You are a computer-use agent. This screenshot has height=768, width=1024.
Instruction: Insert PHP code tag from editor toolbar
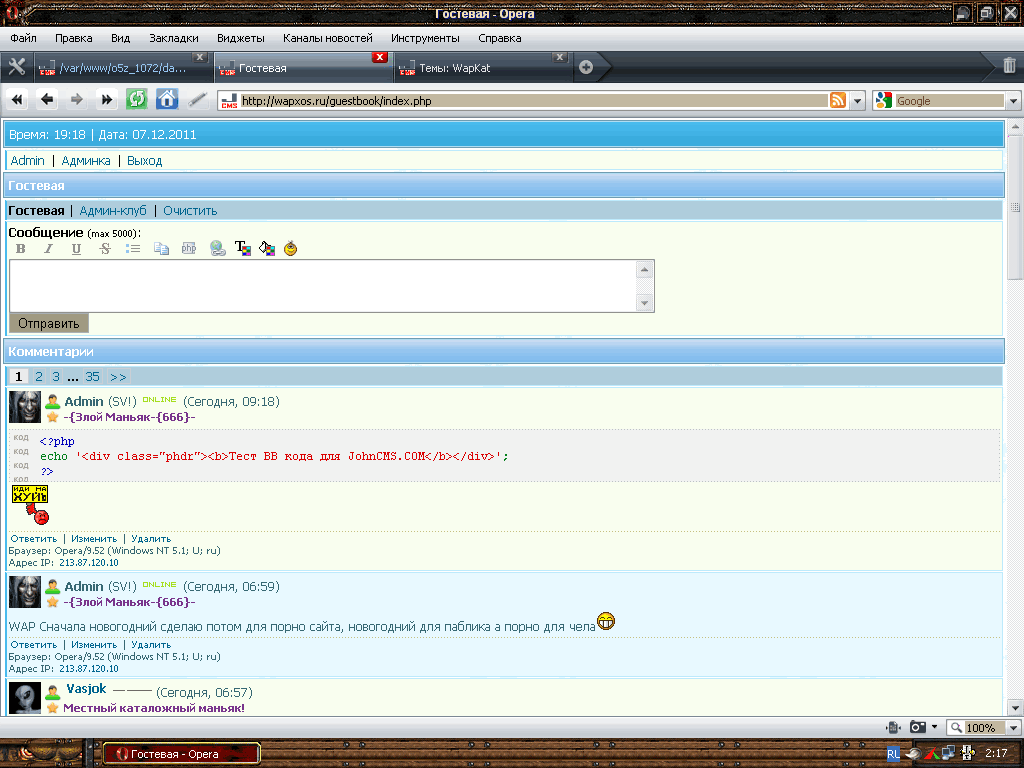click(x=188, y=249)
